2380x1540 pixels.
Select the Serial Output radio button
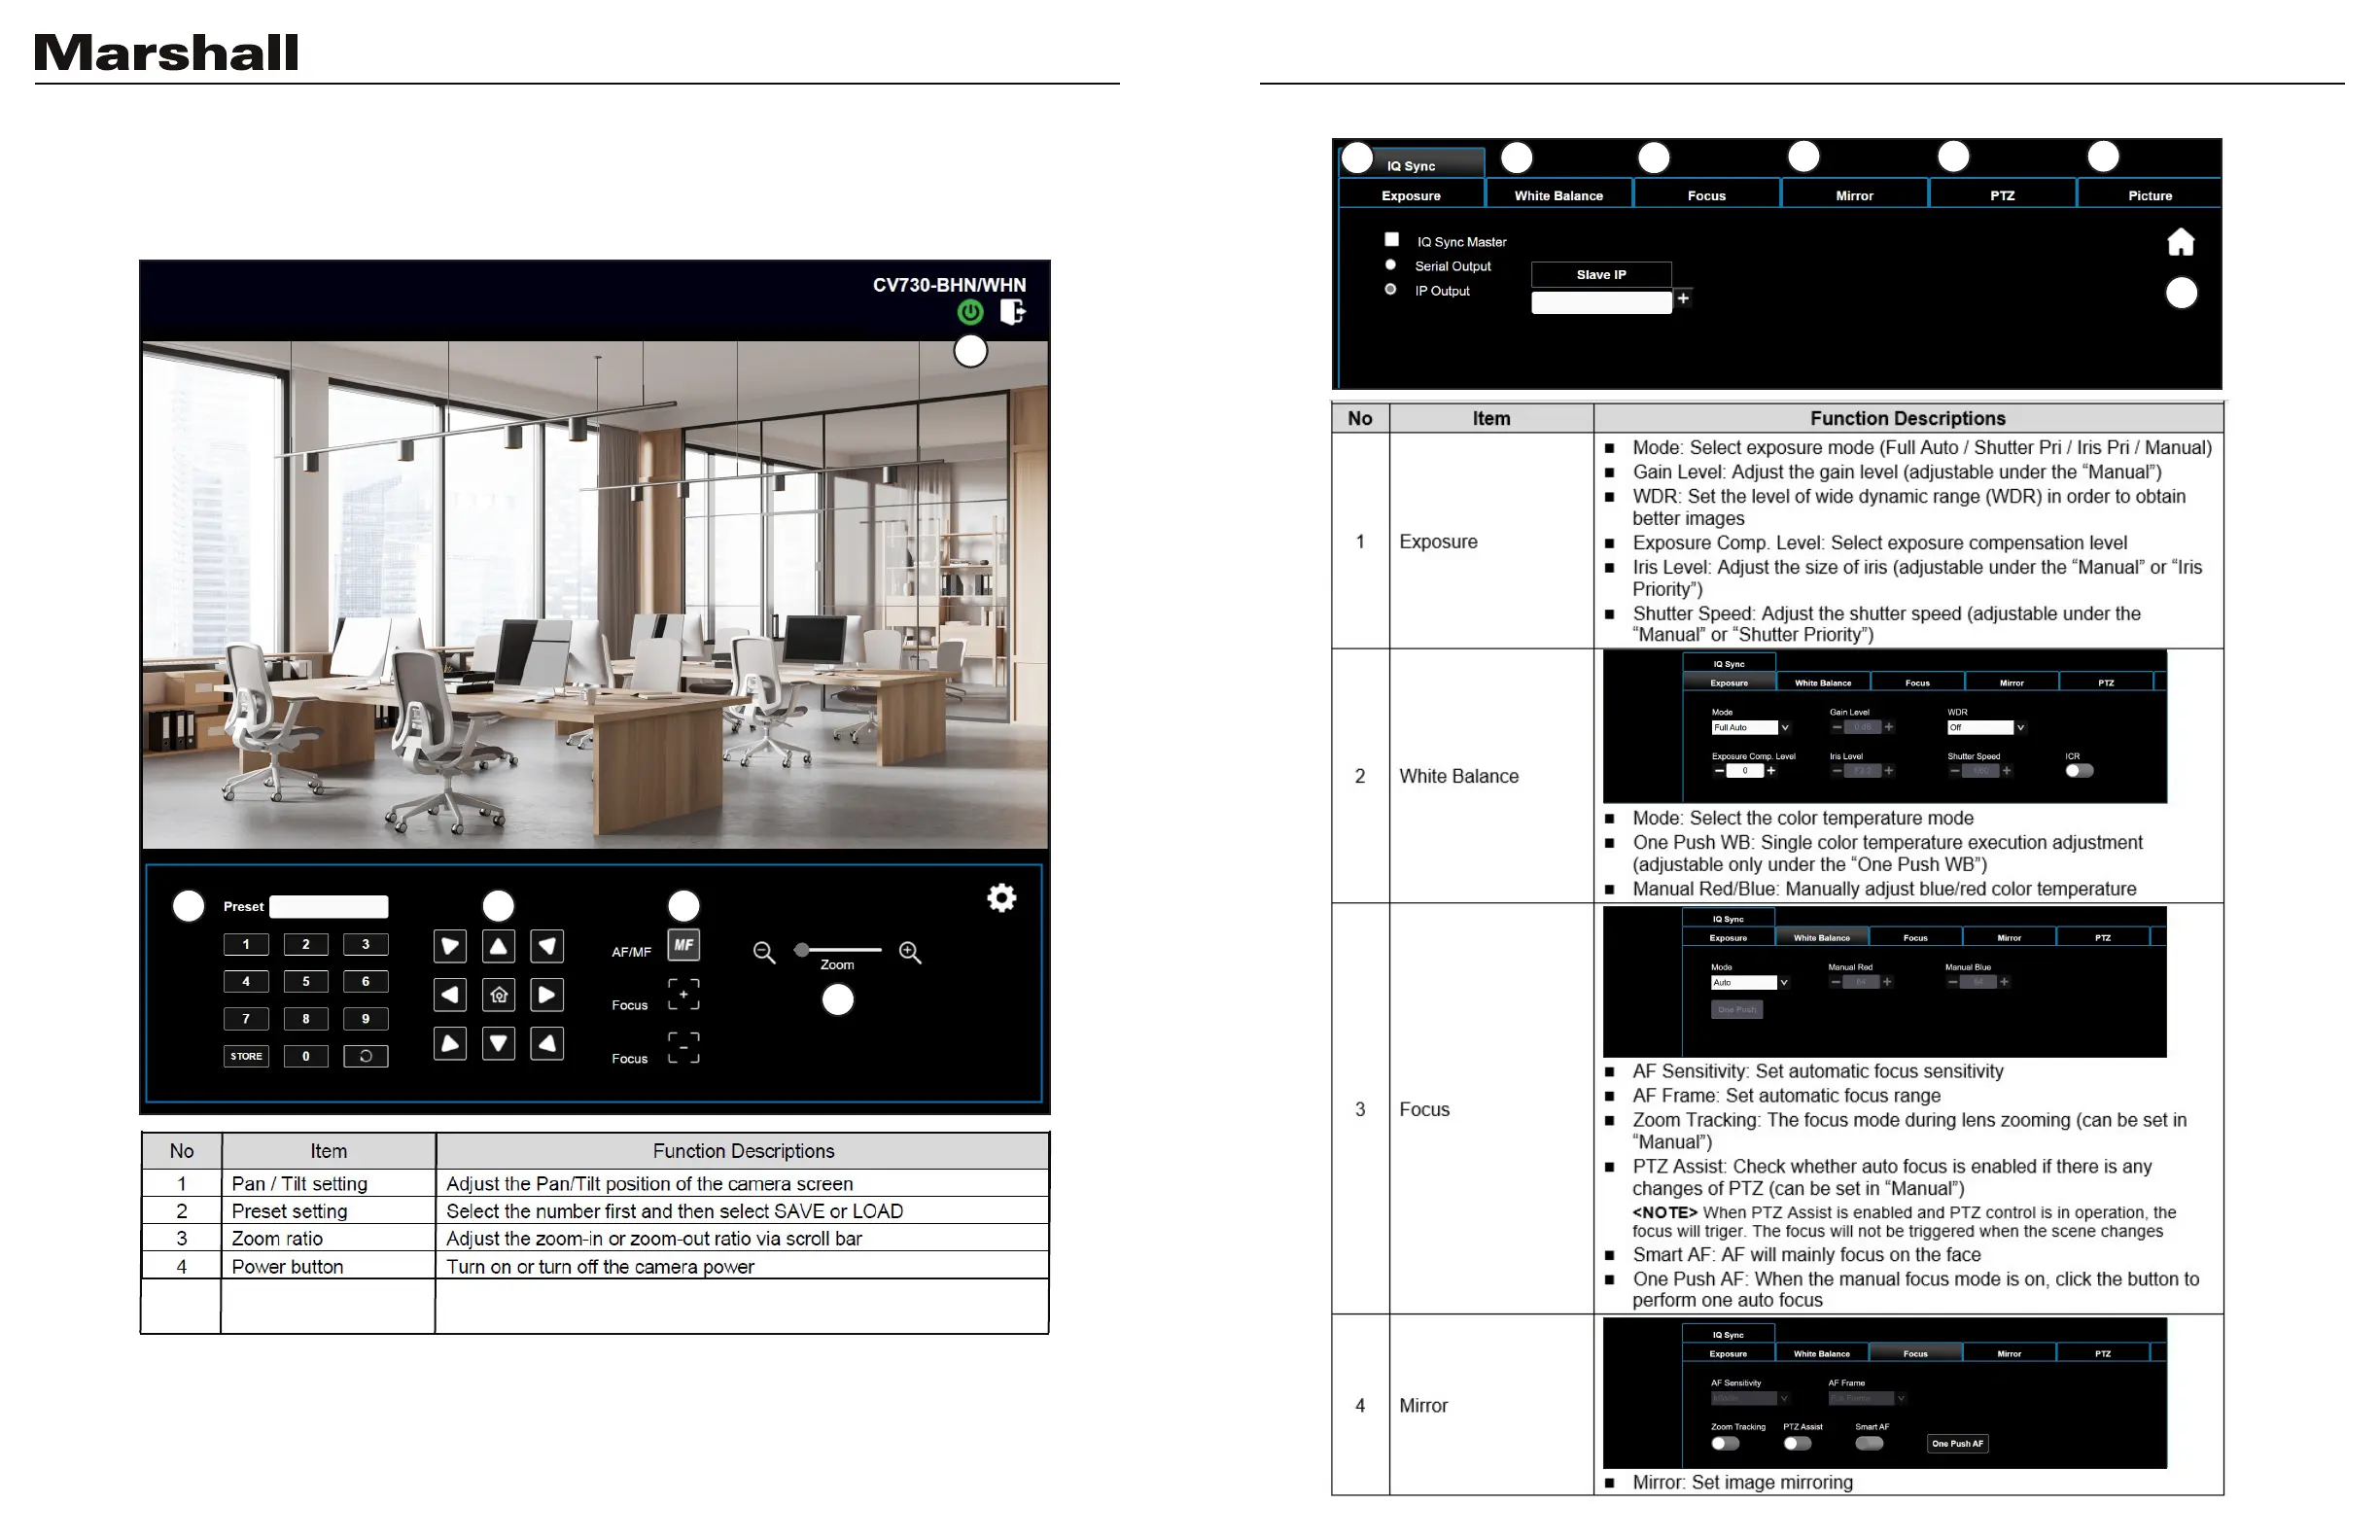pyautogui.click(x=1390, y=265)
